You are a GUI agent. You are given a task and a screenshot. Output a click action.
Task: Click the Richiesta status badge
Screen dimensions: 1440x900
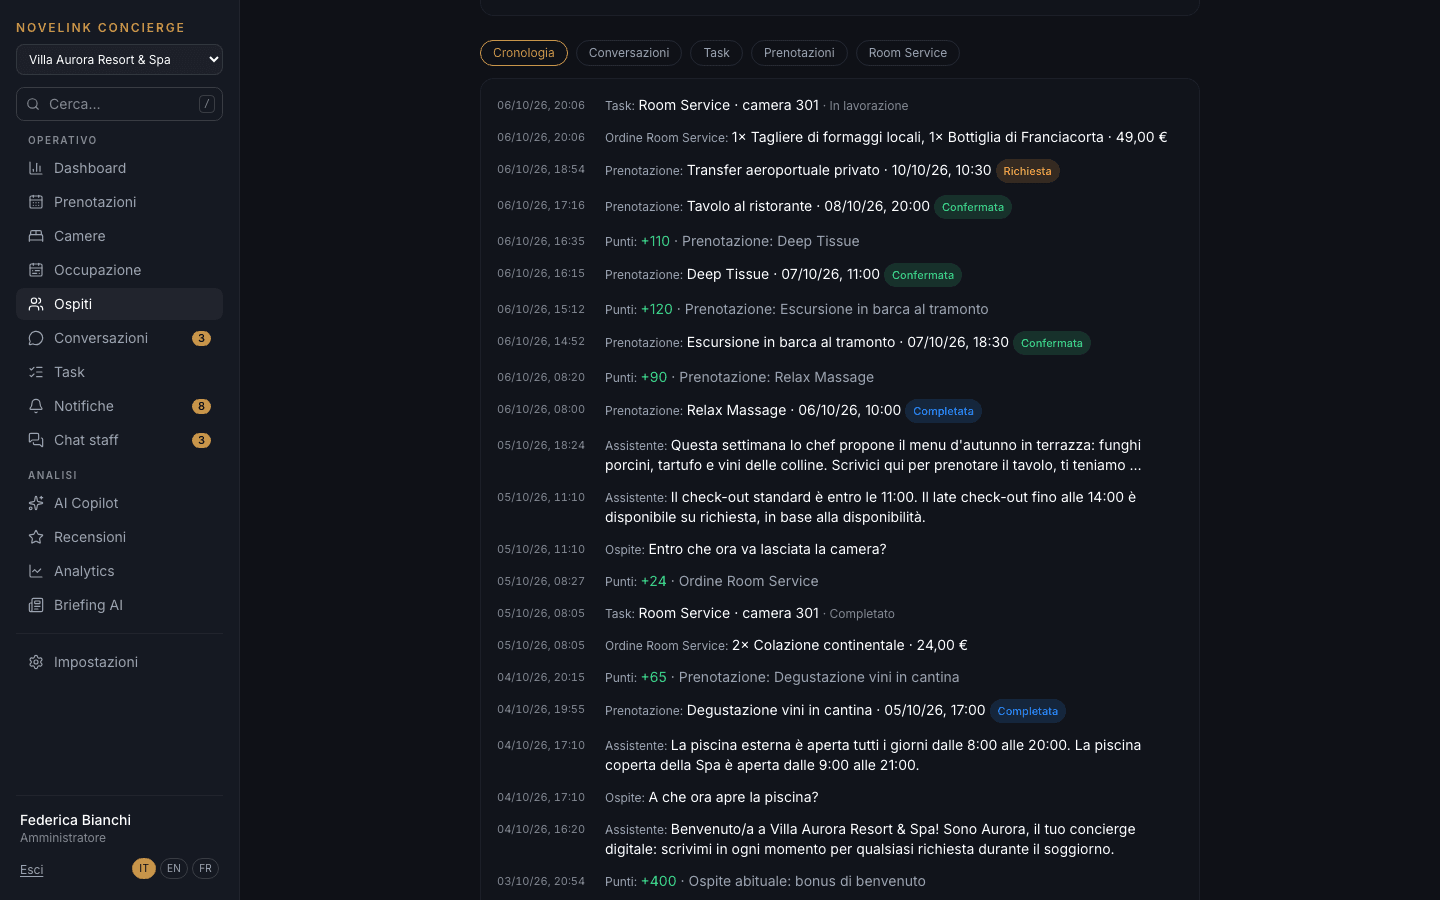click(1027, 171)
